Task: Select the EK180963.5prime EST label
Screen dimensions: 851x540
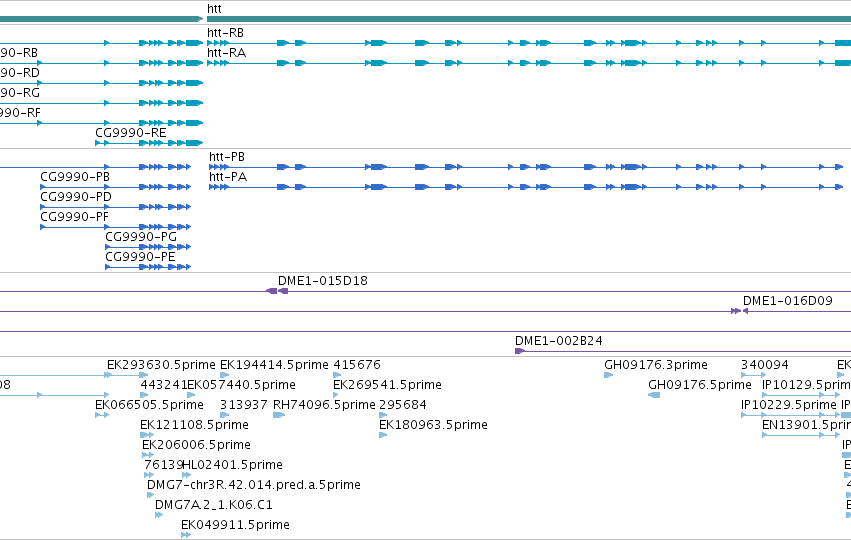Action: click(433, 425)
